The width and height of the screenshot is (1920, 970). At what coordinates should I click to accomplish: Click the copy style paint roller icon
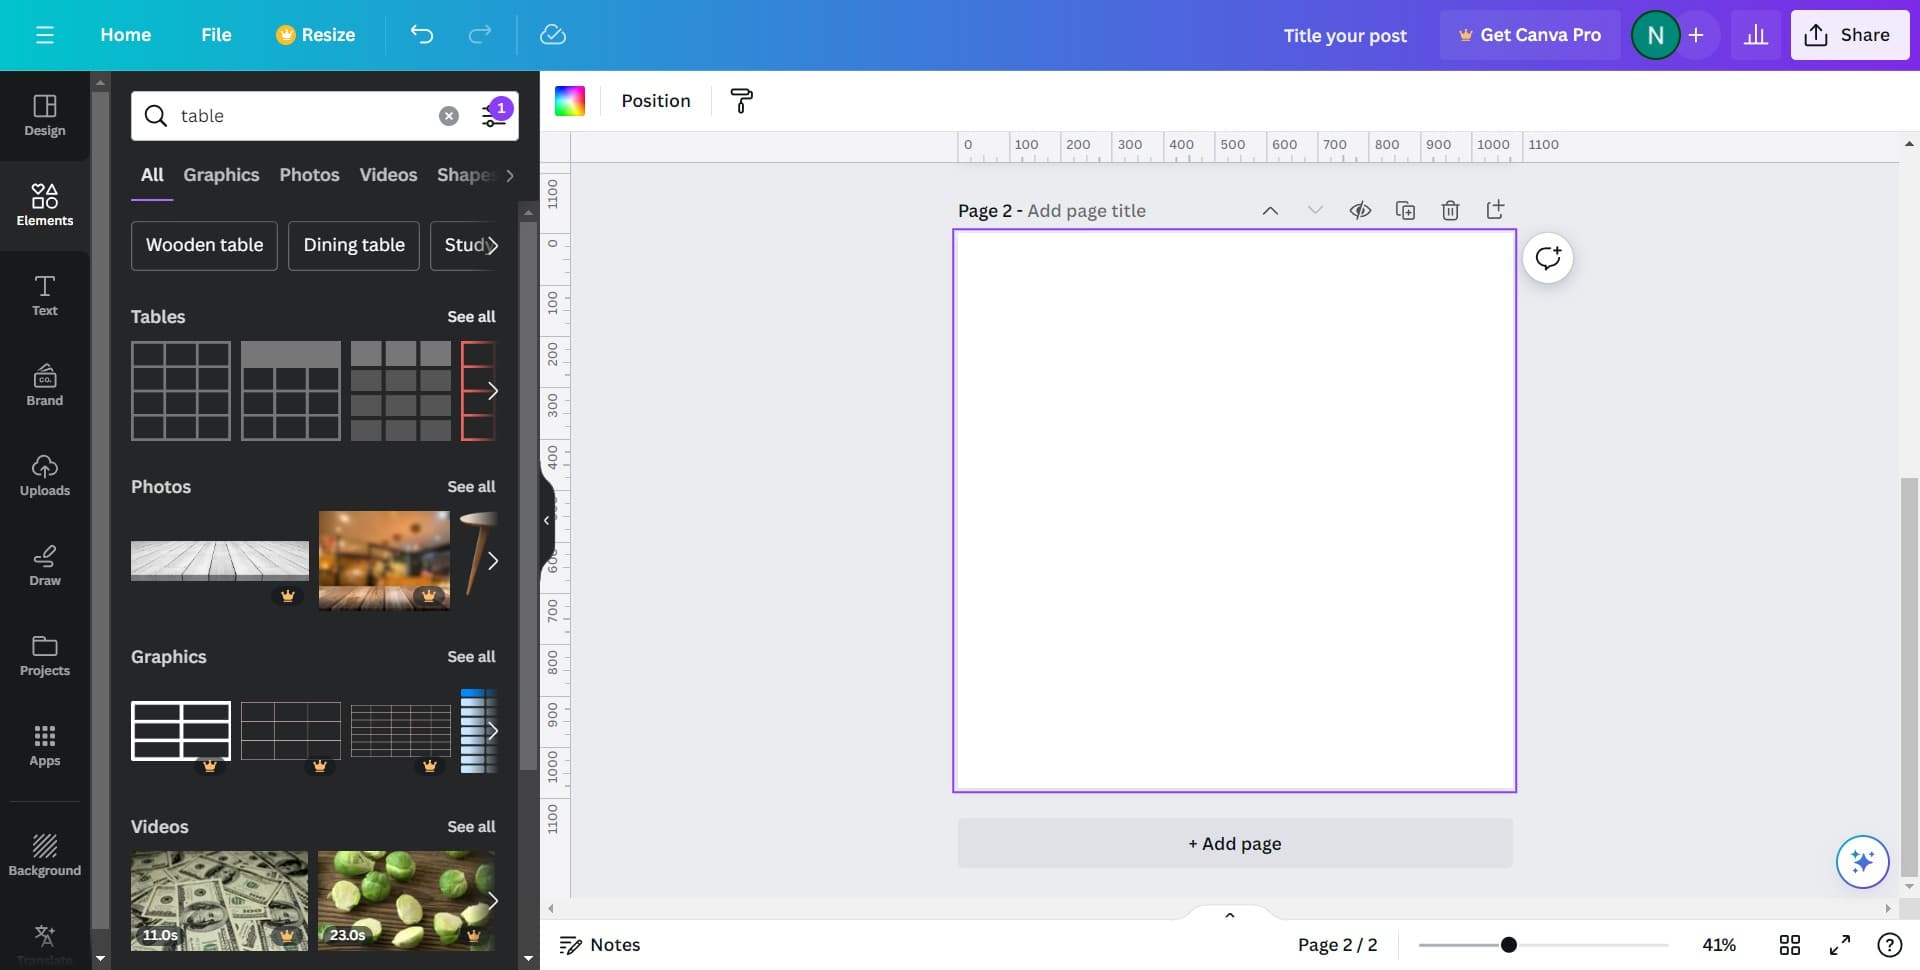[741, 101]
